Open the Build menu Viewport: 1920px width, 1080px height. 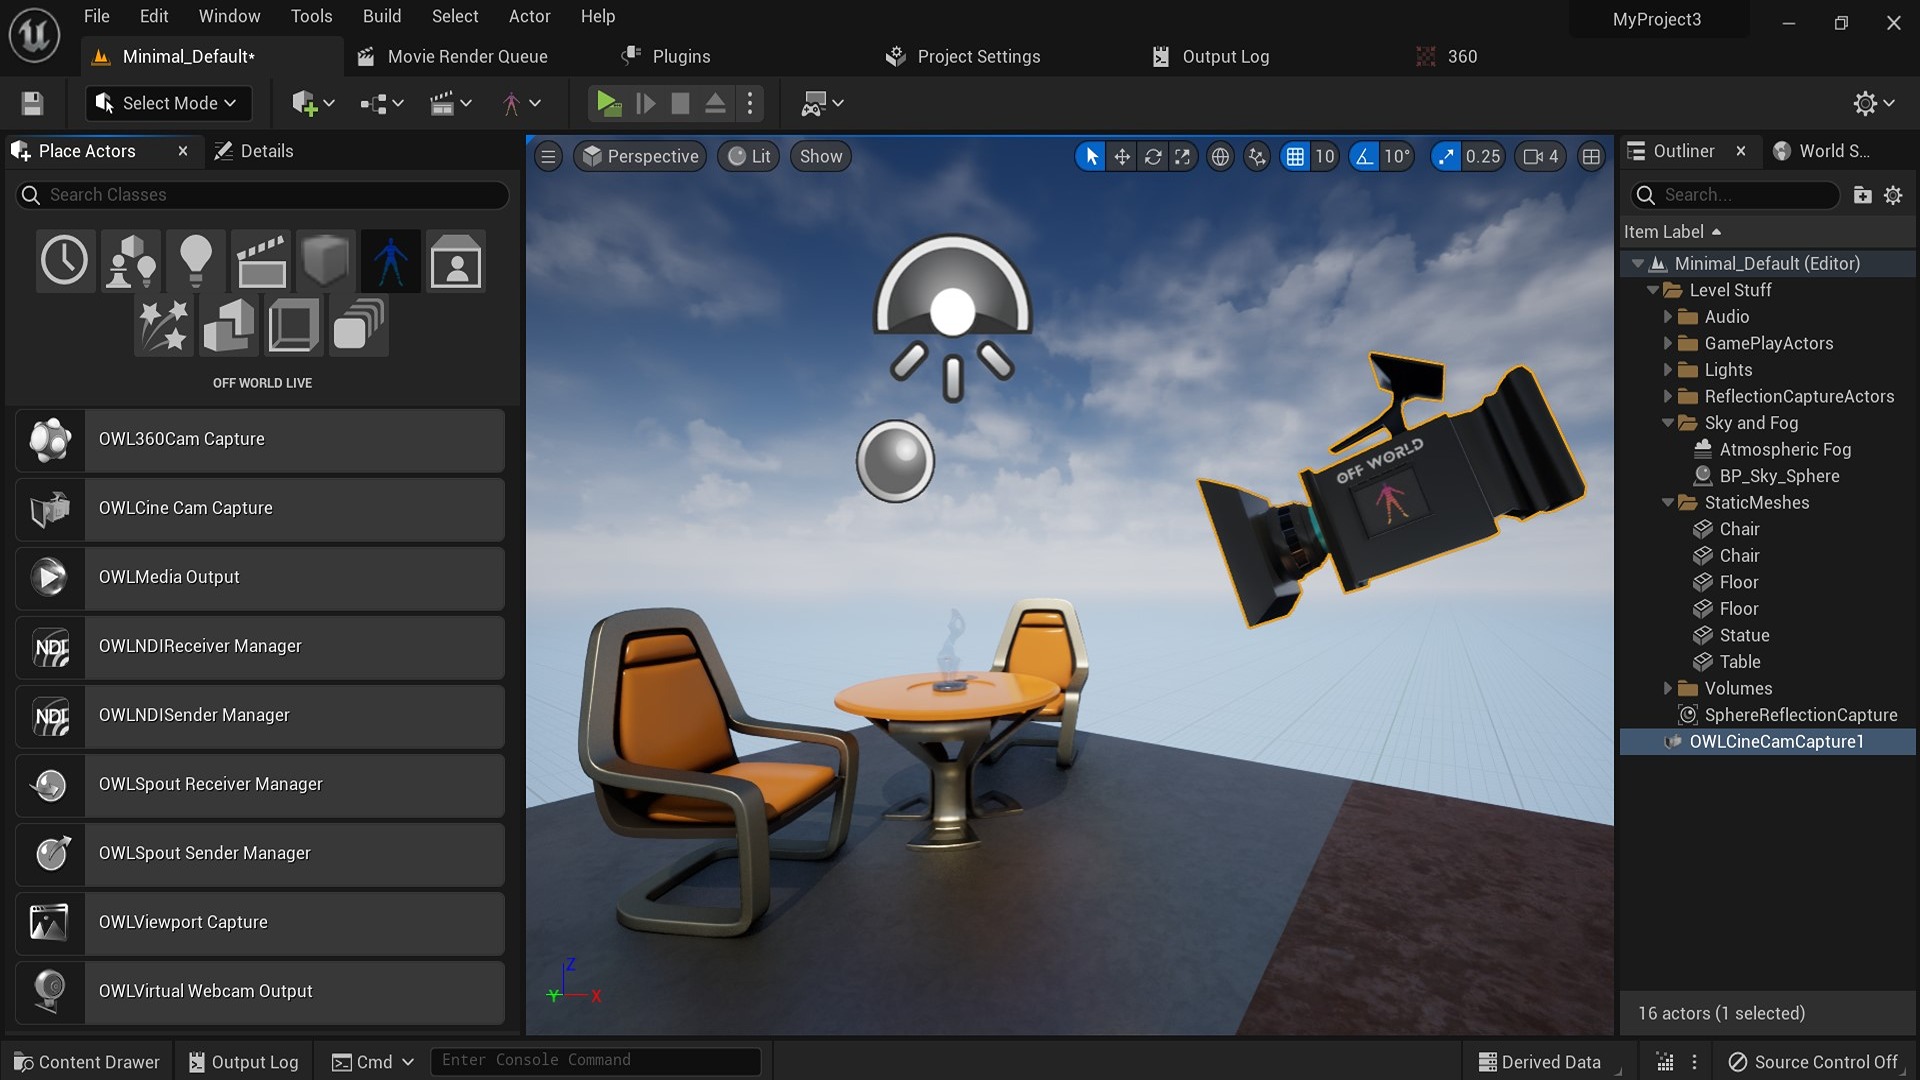pyautogui.click(x=381, y=16)
